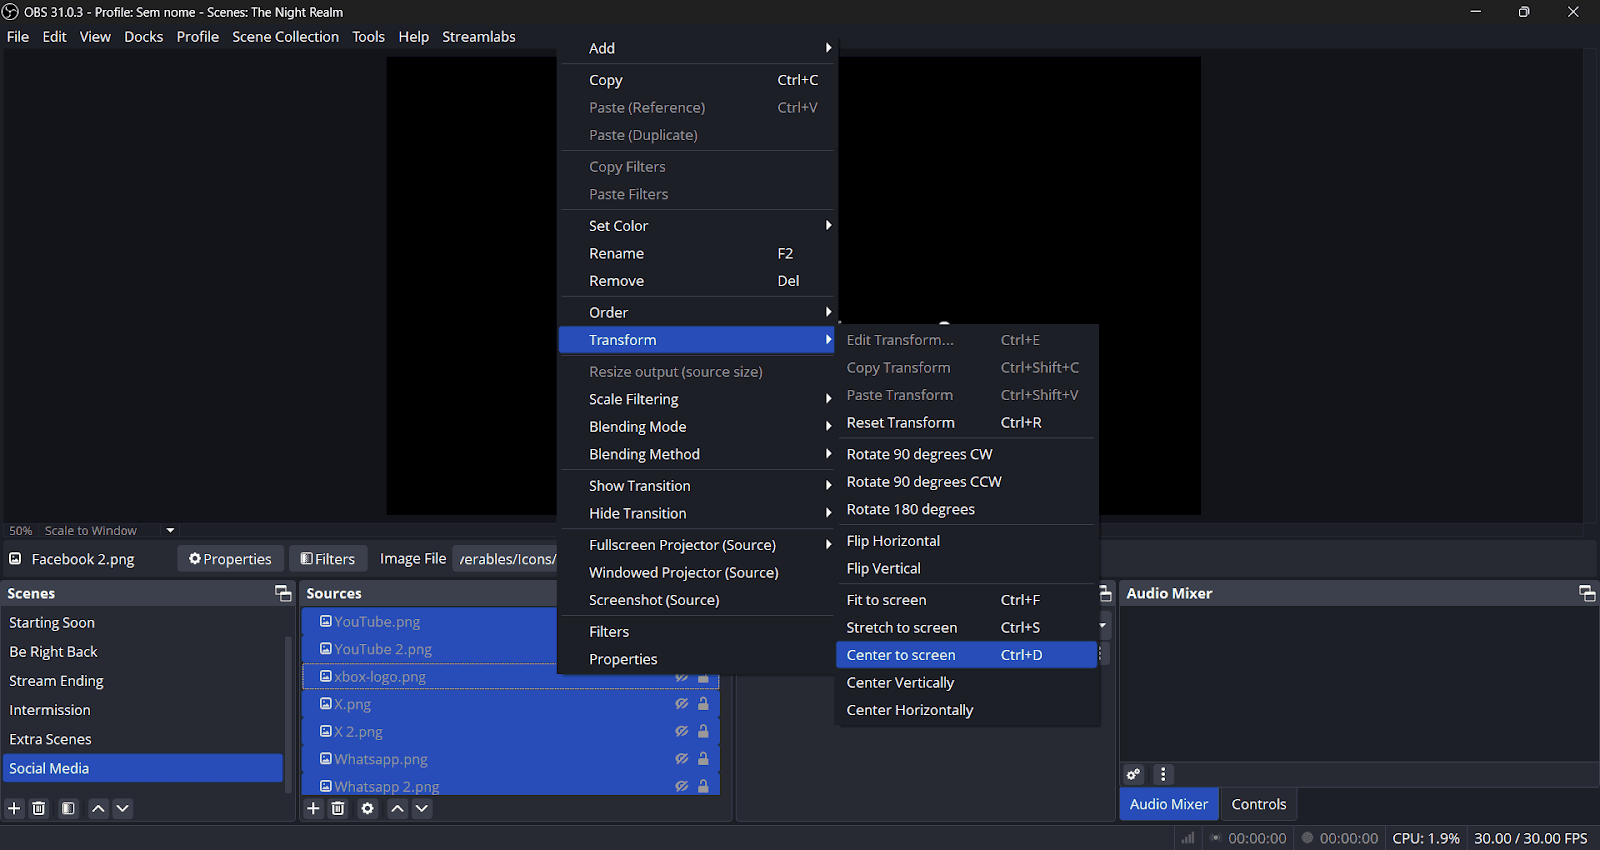
Task: Select the Starting Soon scene
Action: 144,623
